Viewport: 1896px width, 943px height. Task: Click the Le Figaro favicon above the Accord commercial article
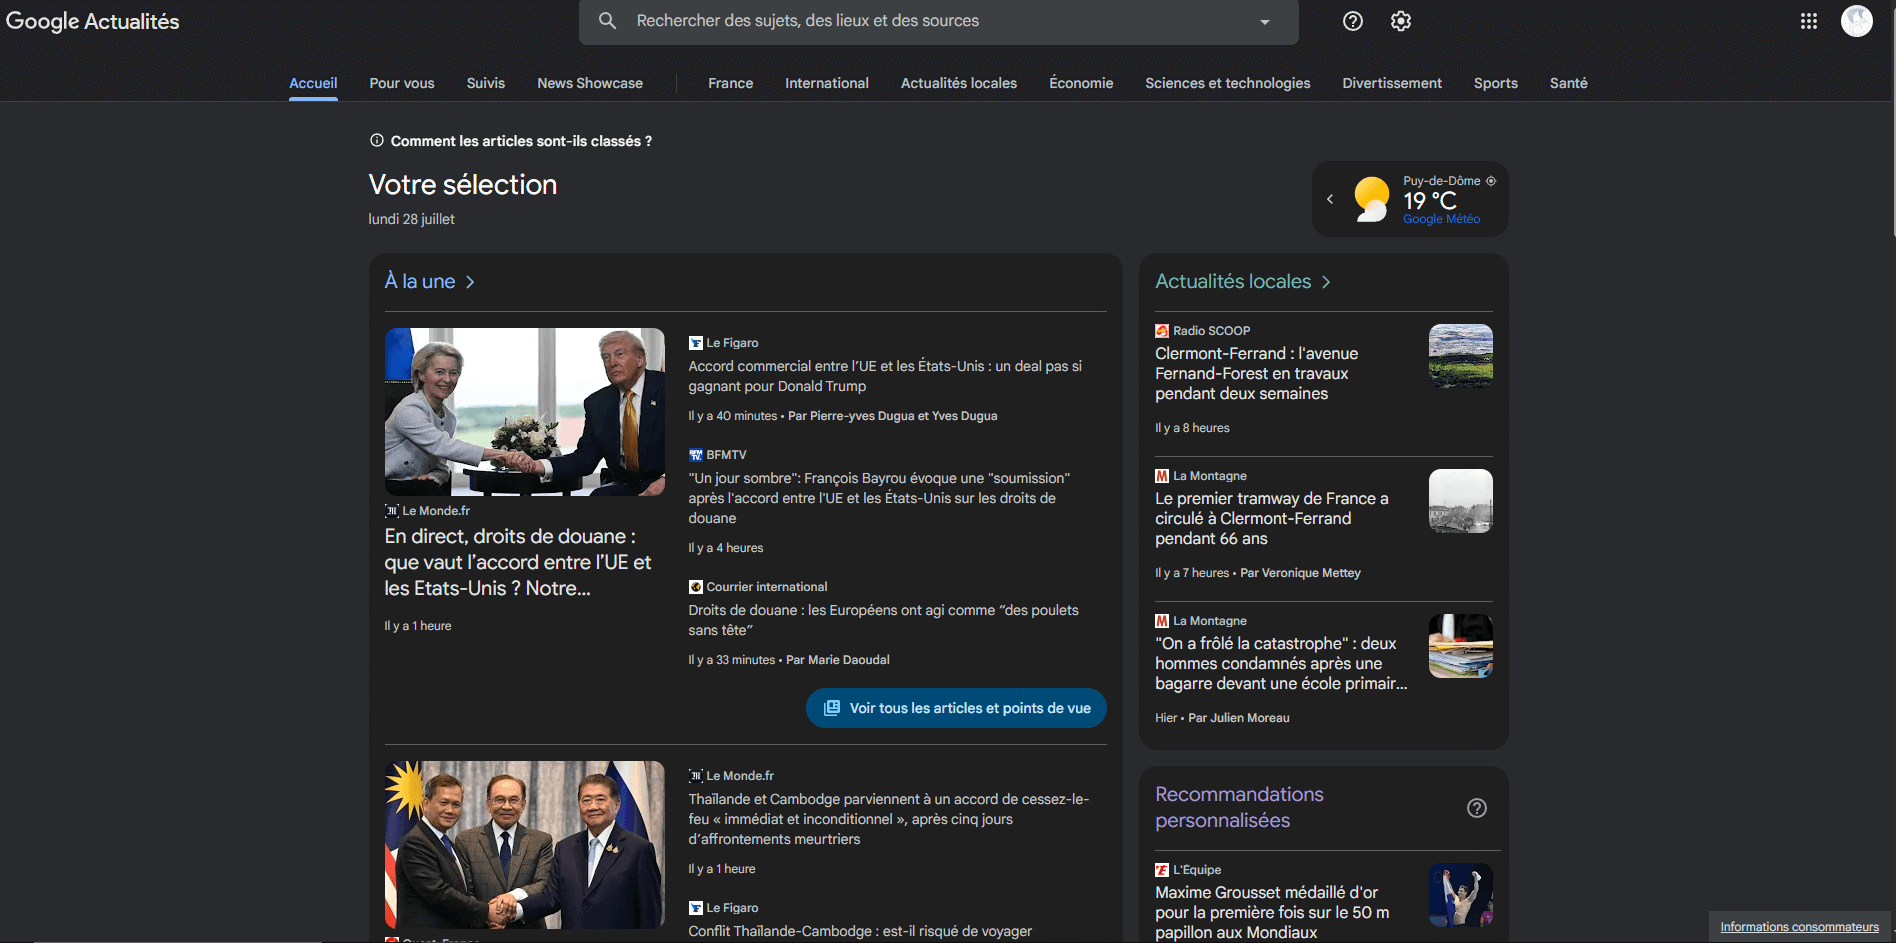696,343
